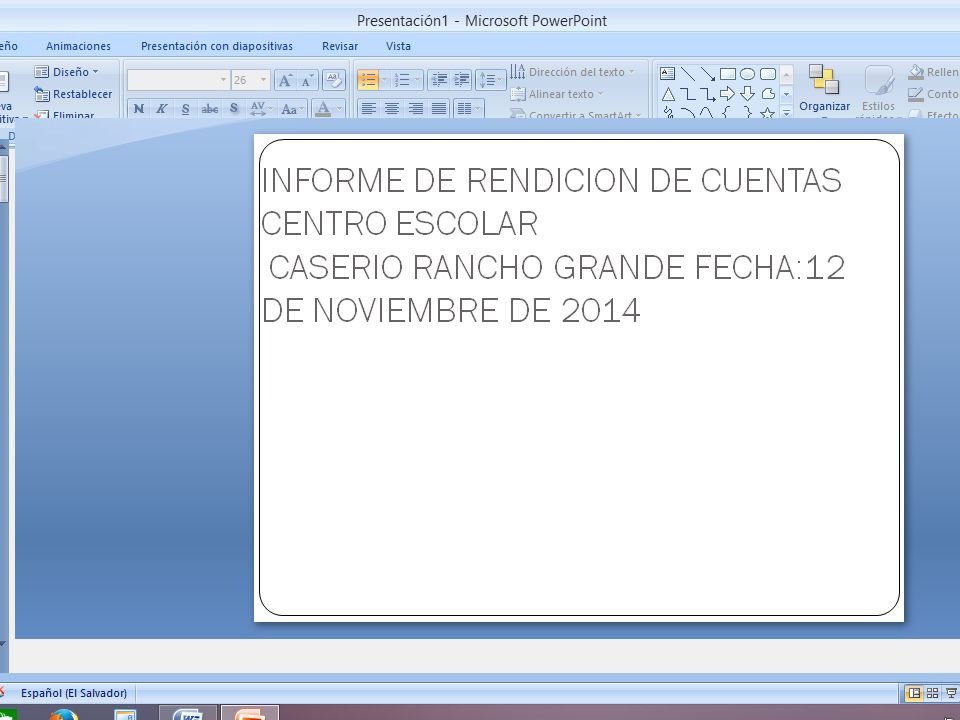Open the font size dropdown showing 26
The height and width of the screenshot is (720, 960).
(x=250, y=80)
